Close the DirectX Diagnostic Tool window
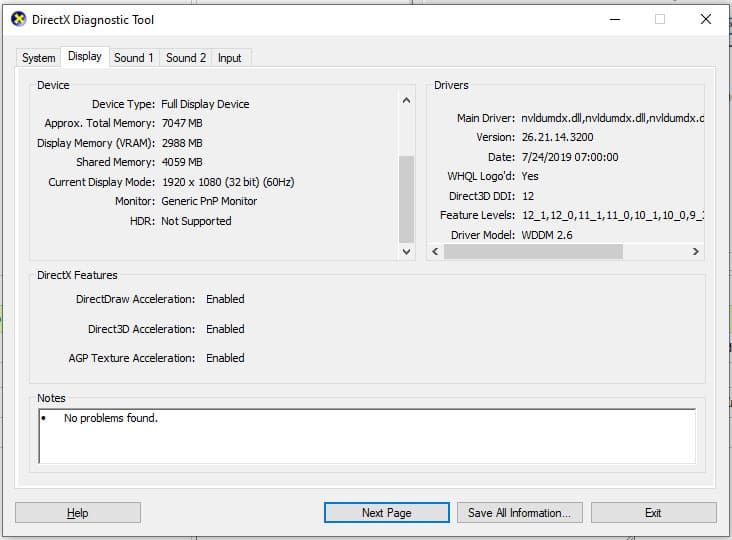 coord(706,19)
